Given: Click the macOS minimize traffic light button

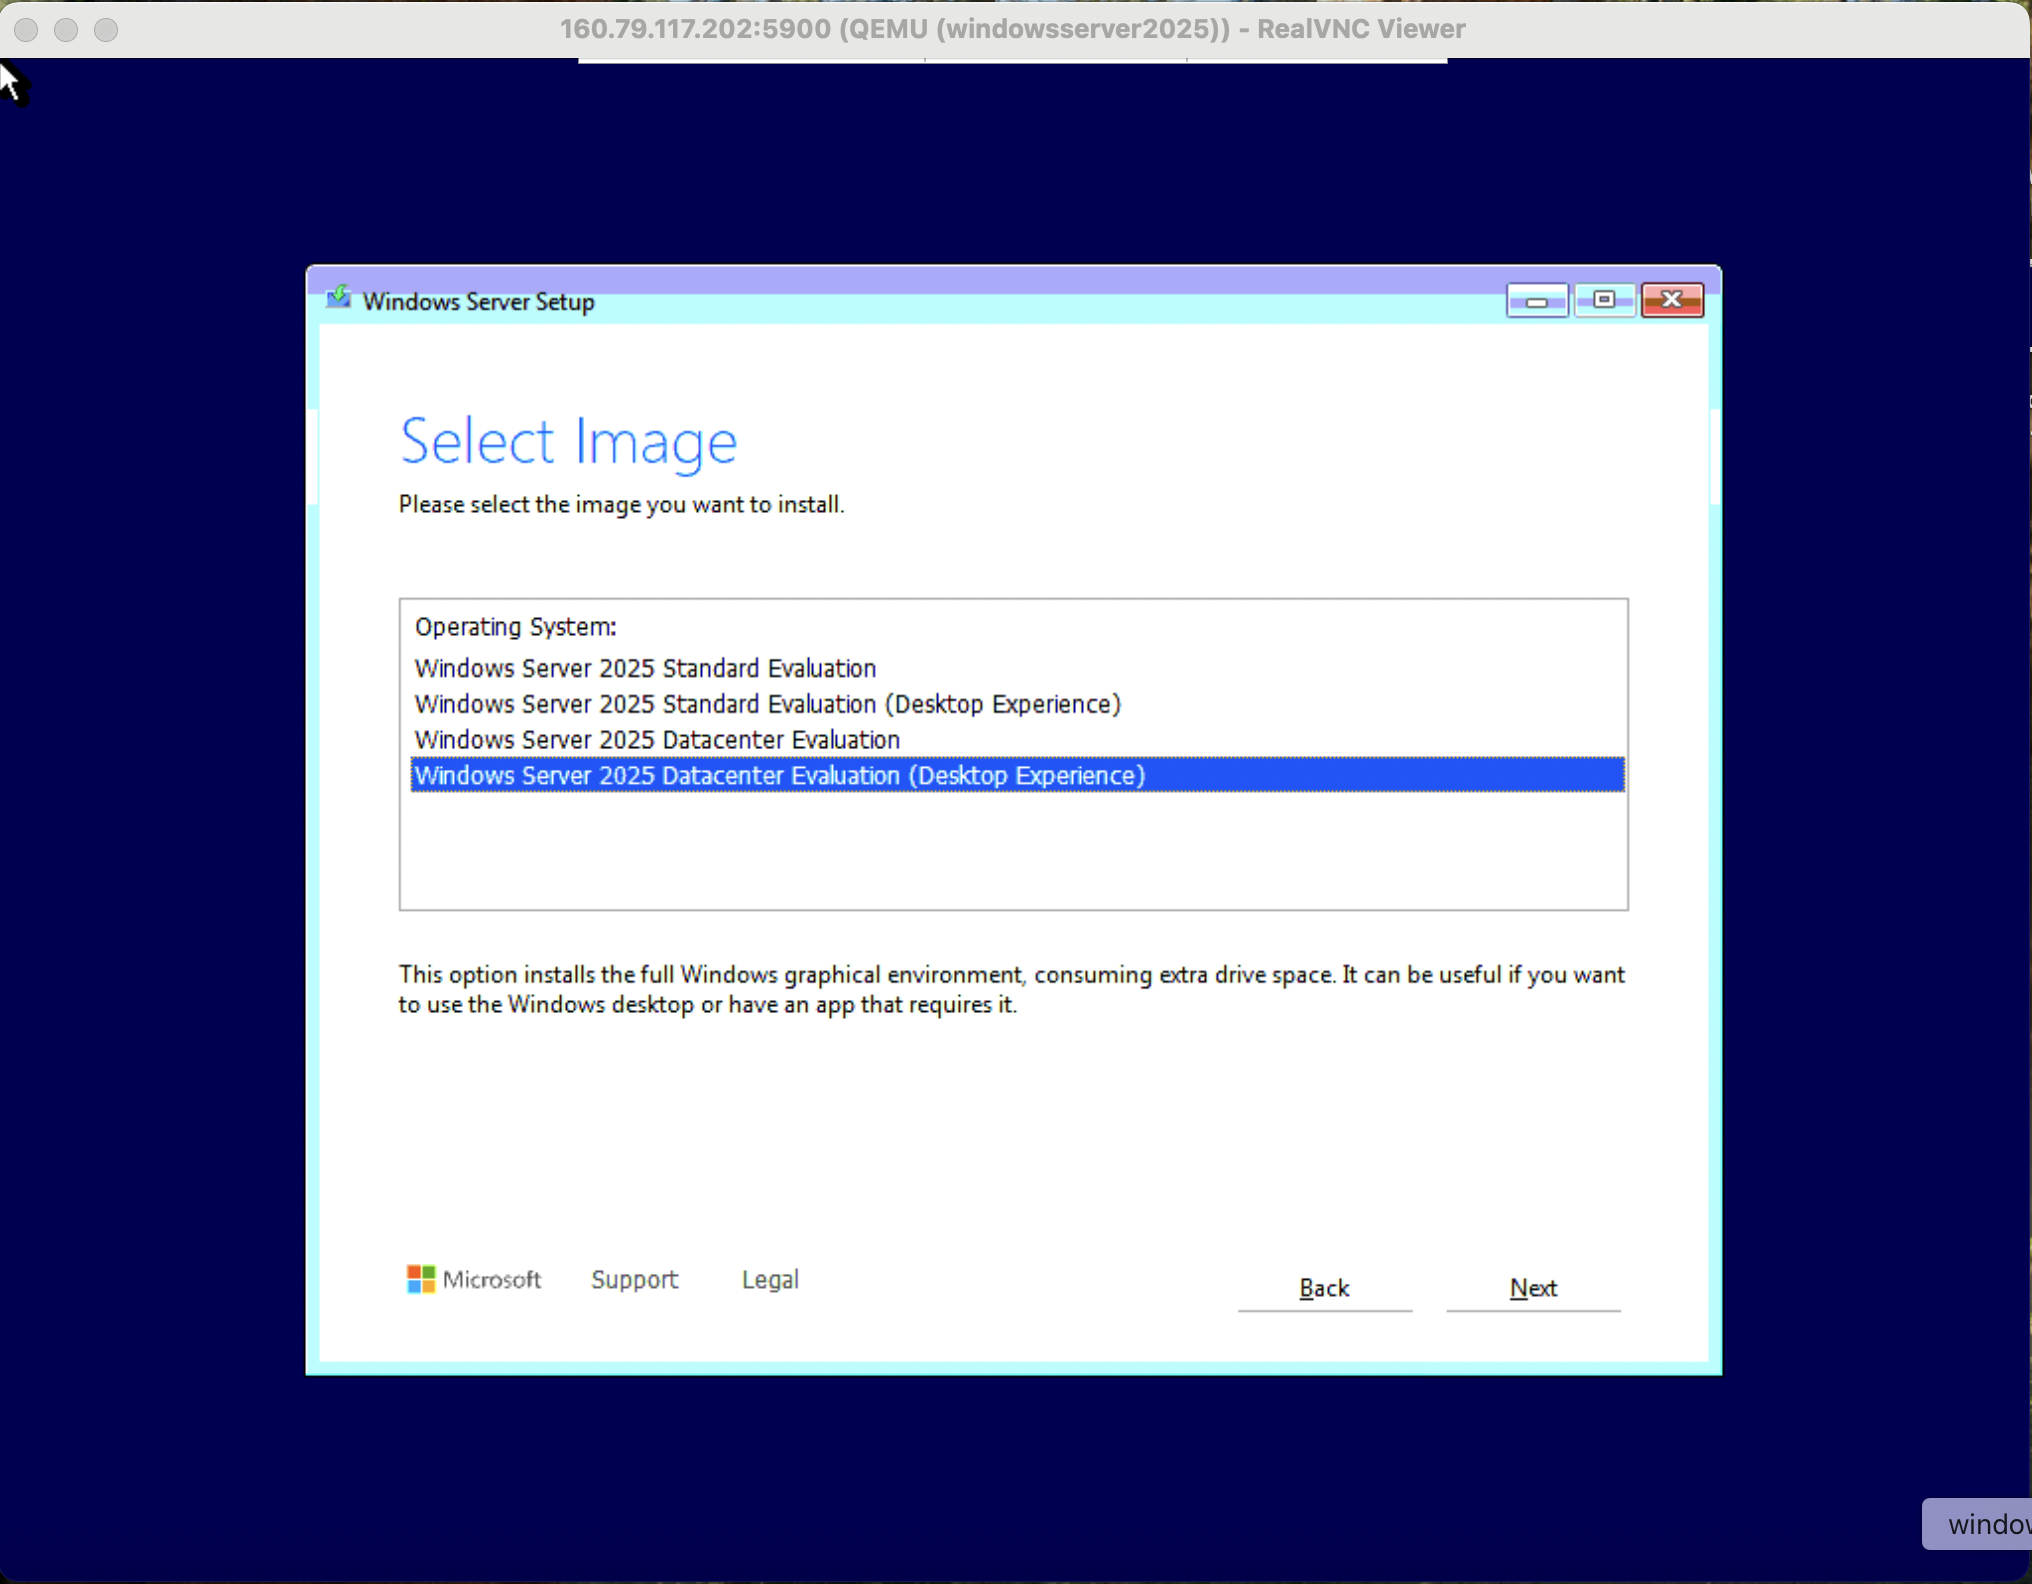Looking at the screenshot, I should tap(66, 29).
